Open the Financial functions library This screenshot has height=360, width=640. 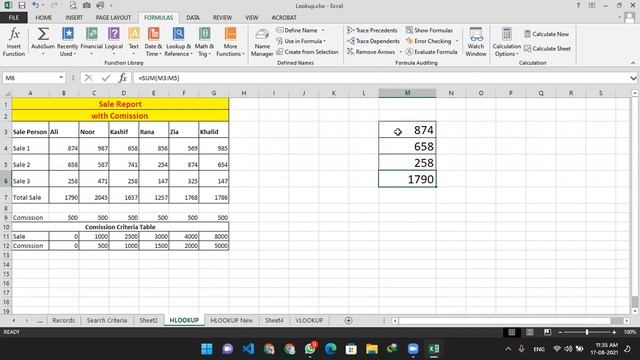[91, 42]
